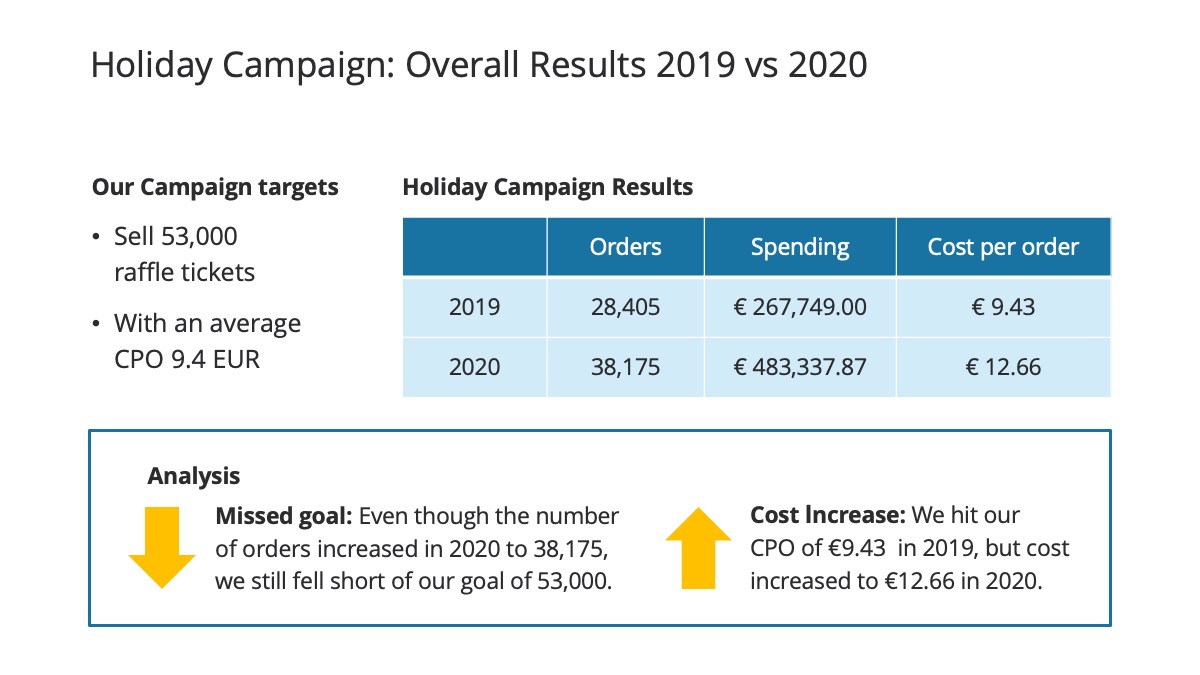Click the Orders column header

tap(625, 247)
